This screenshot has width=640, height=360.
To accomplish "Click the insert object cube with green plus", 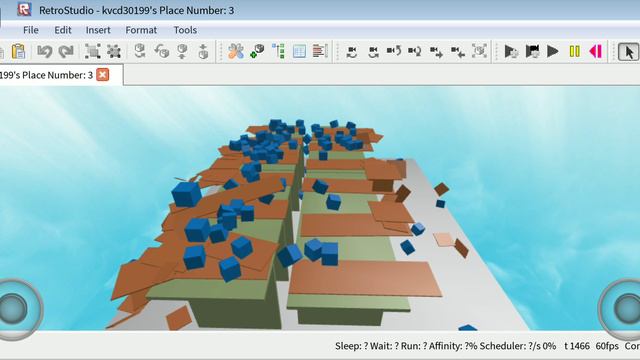I will click(257, 51).
